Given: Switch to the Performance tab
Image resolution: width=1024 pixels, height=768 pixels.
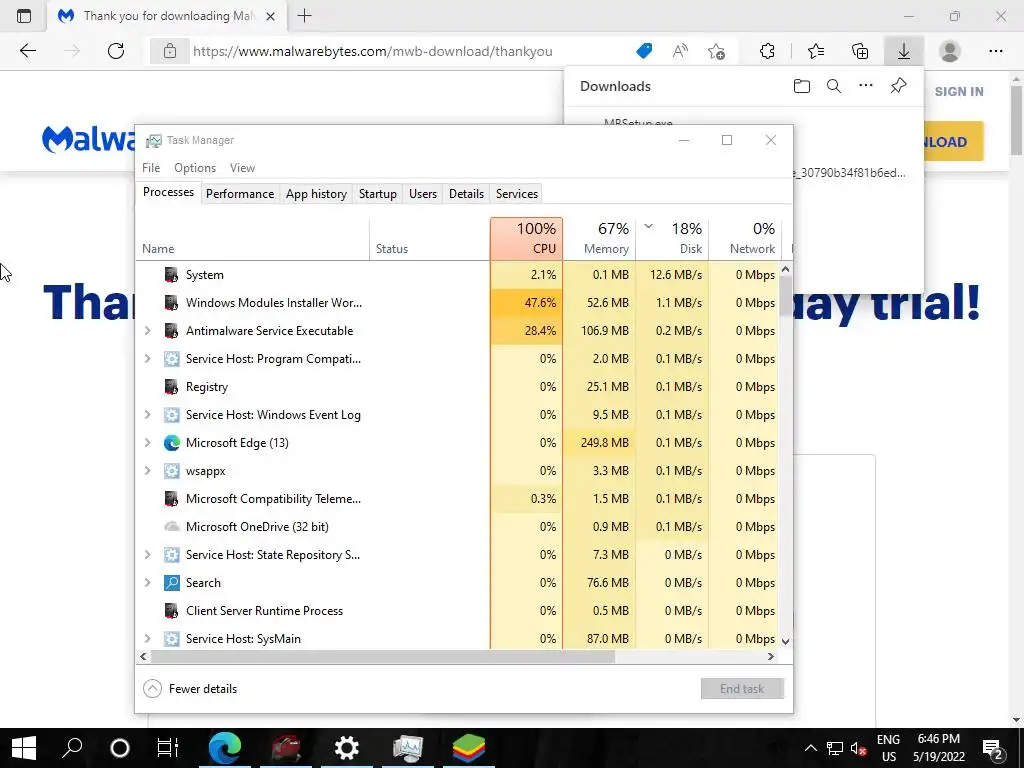Looking at the screenshot, I should coord(240,194).
